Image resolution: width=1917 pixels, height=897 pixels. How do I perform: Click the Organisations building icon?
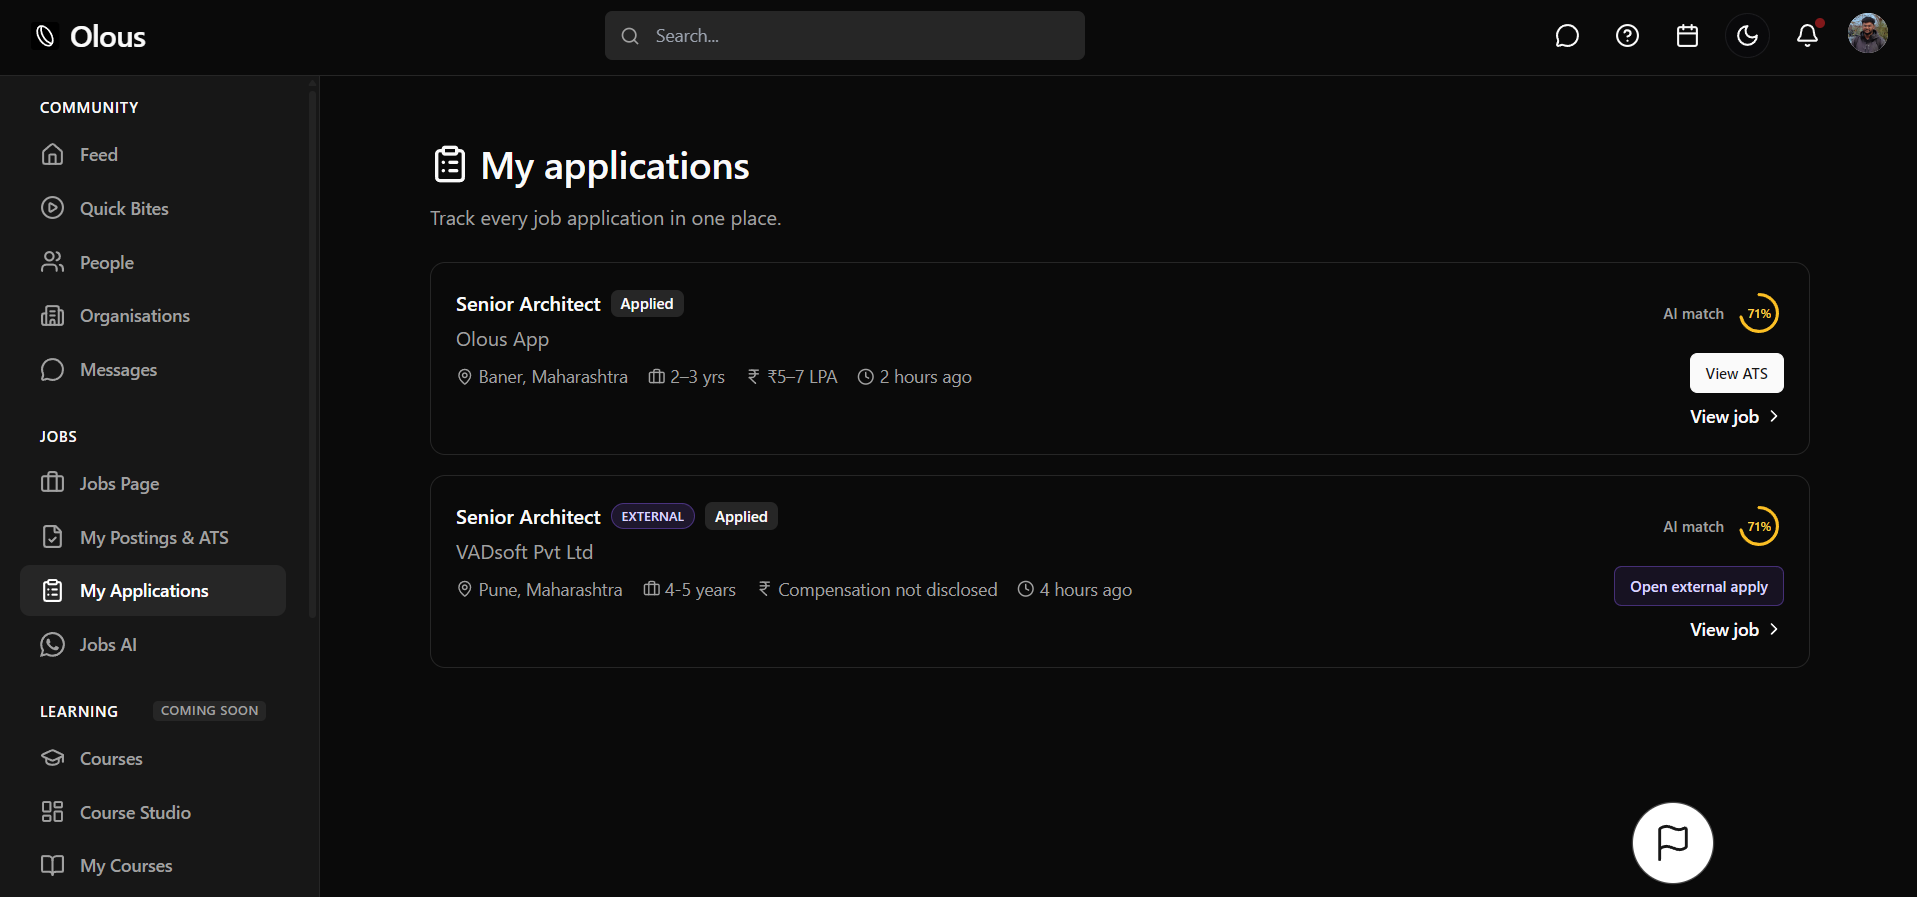52,316
